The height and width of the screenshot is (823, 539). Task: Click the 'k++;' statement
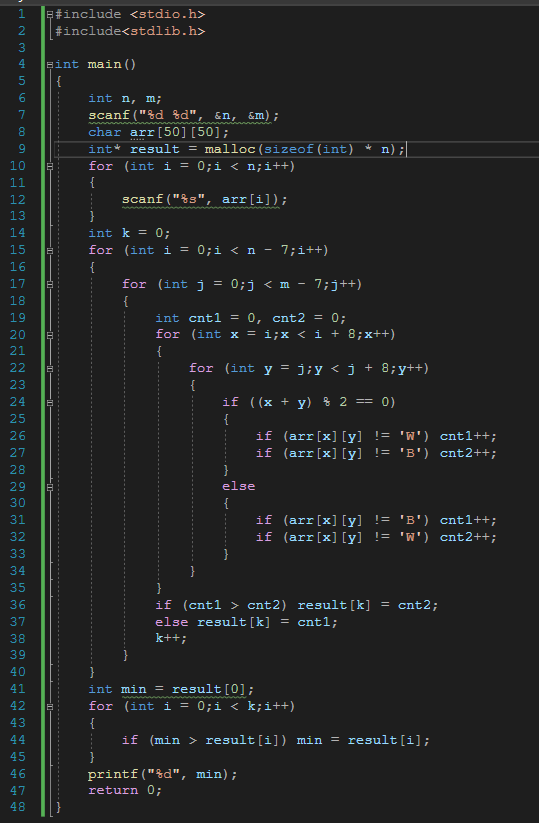click(171, 639)
